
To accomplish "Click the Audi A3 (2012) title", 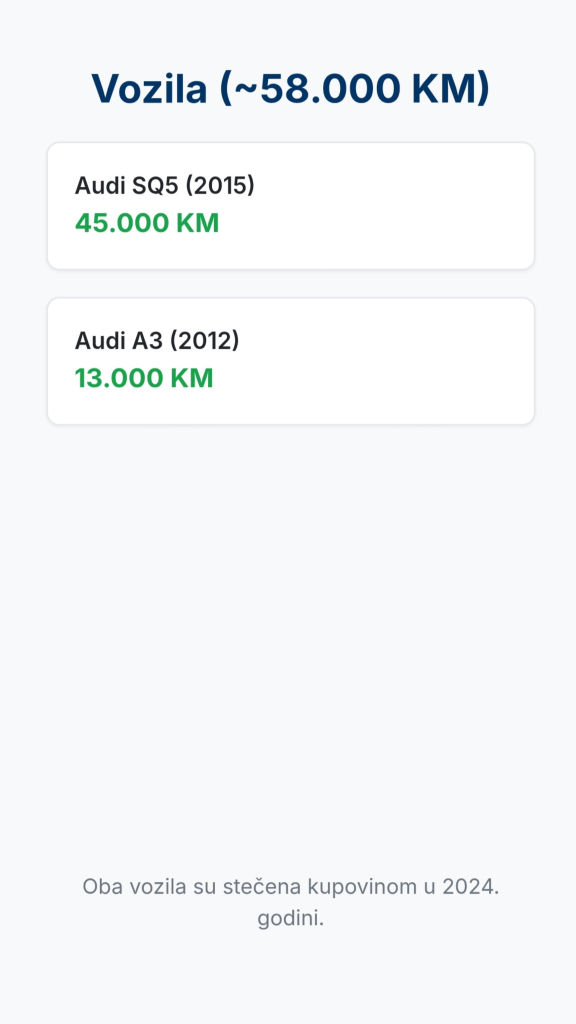I will coord(157,341).
